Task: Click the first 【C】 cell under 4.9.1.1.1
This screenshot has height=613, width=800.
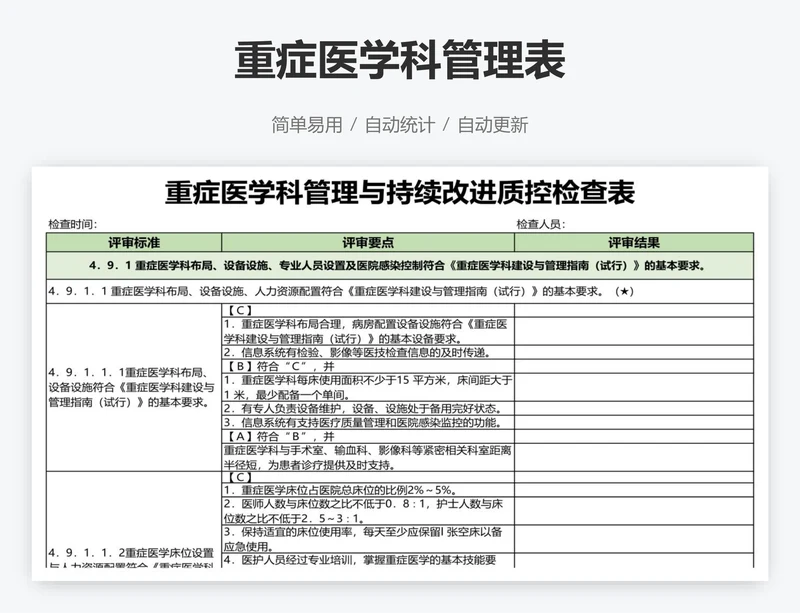Action: [368, 310]
